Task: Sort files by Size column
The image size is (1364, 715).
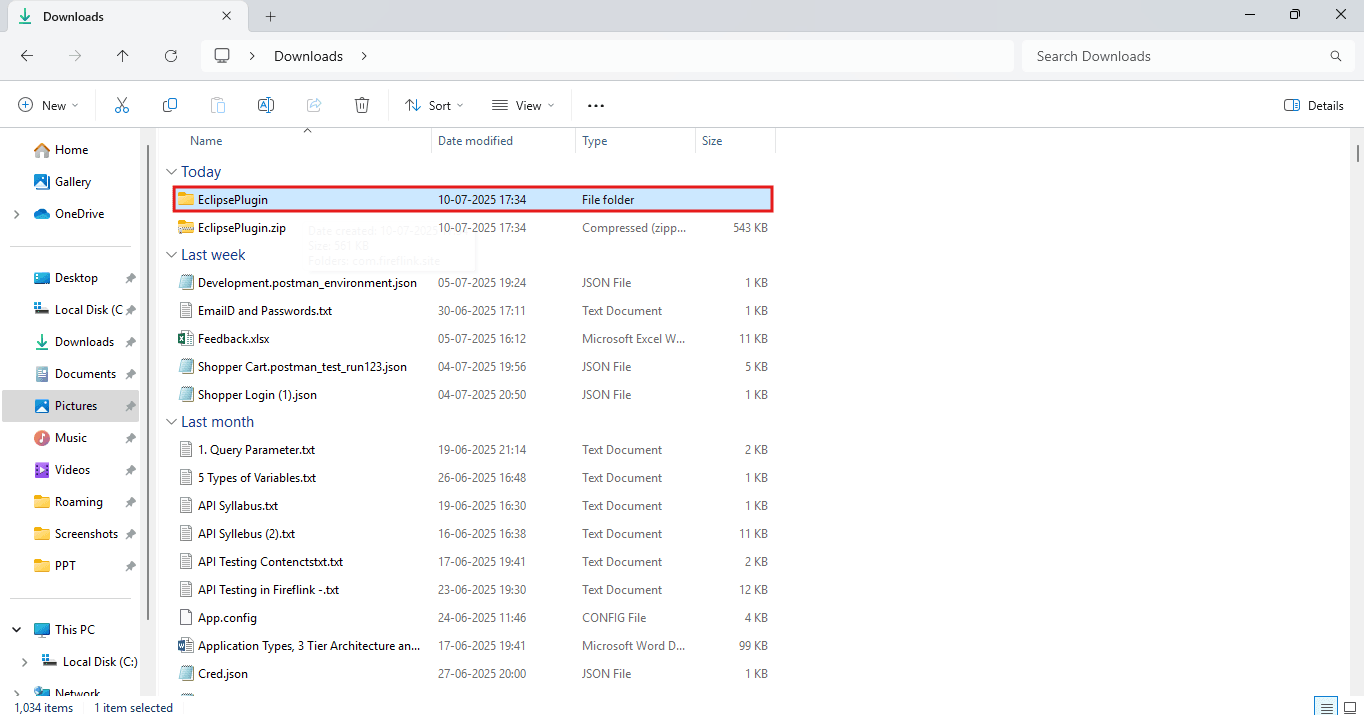Action: tap(735, 141)
